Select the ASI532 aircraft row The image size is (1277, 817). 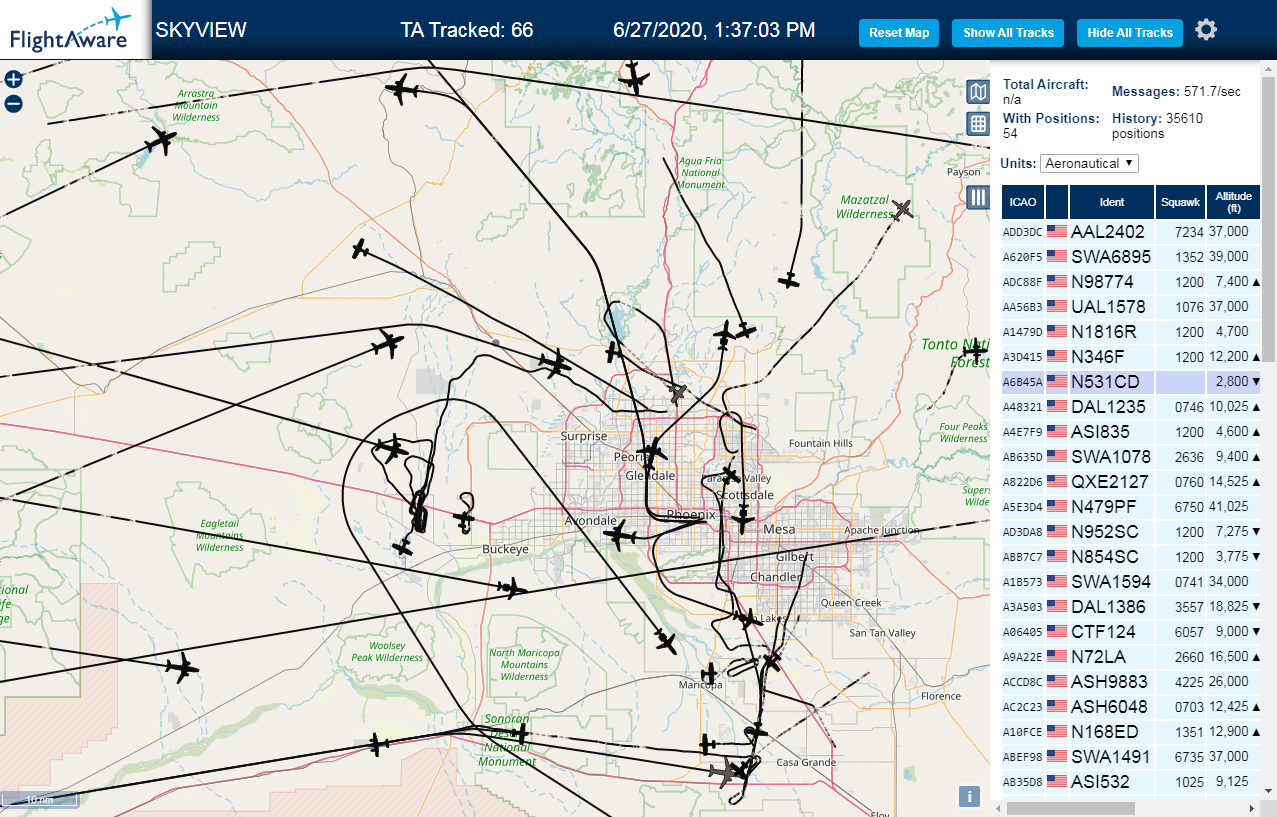[1132, 782]
